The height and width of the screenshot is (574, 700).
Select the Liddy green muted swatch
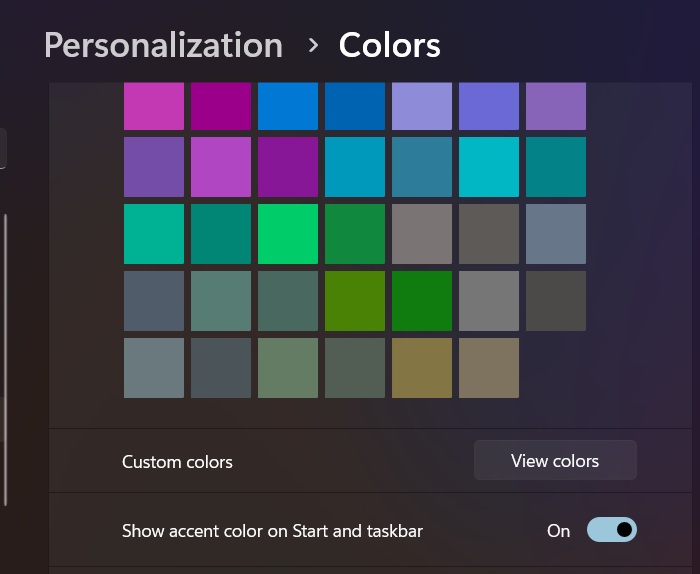[288, 368]
